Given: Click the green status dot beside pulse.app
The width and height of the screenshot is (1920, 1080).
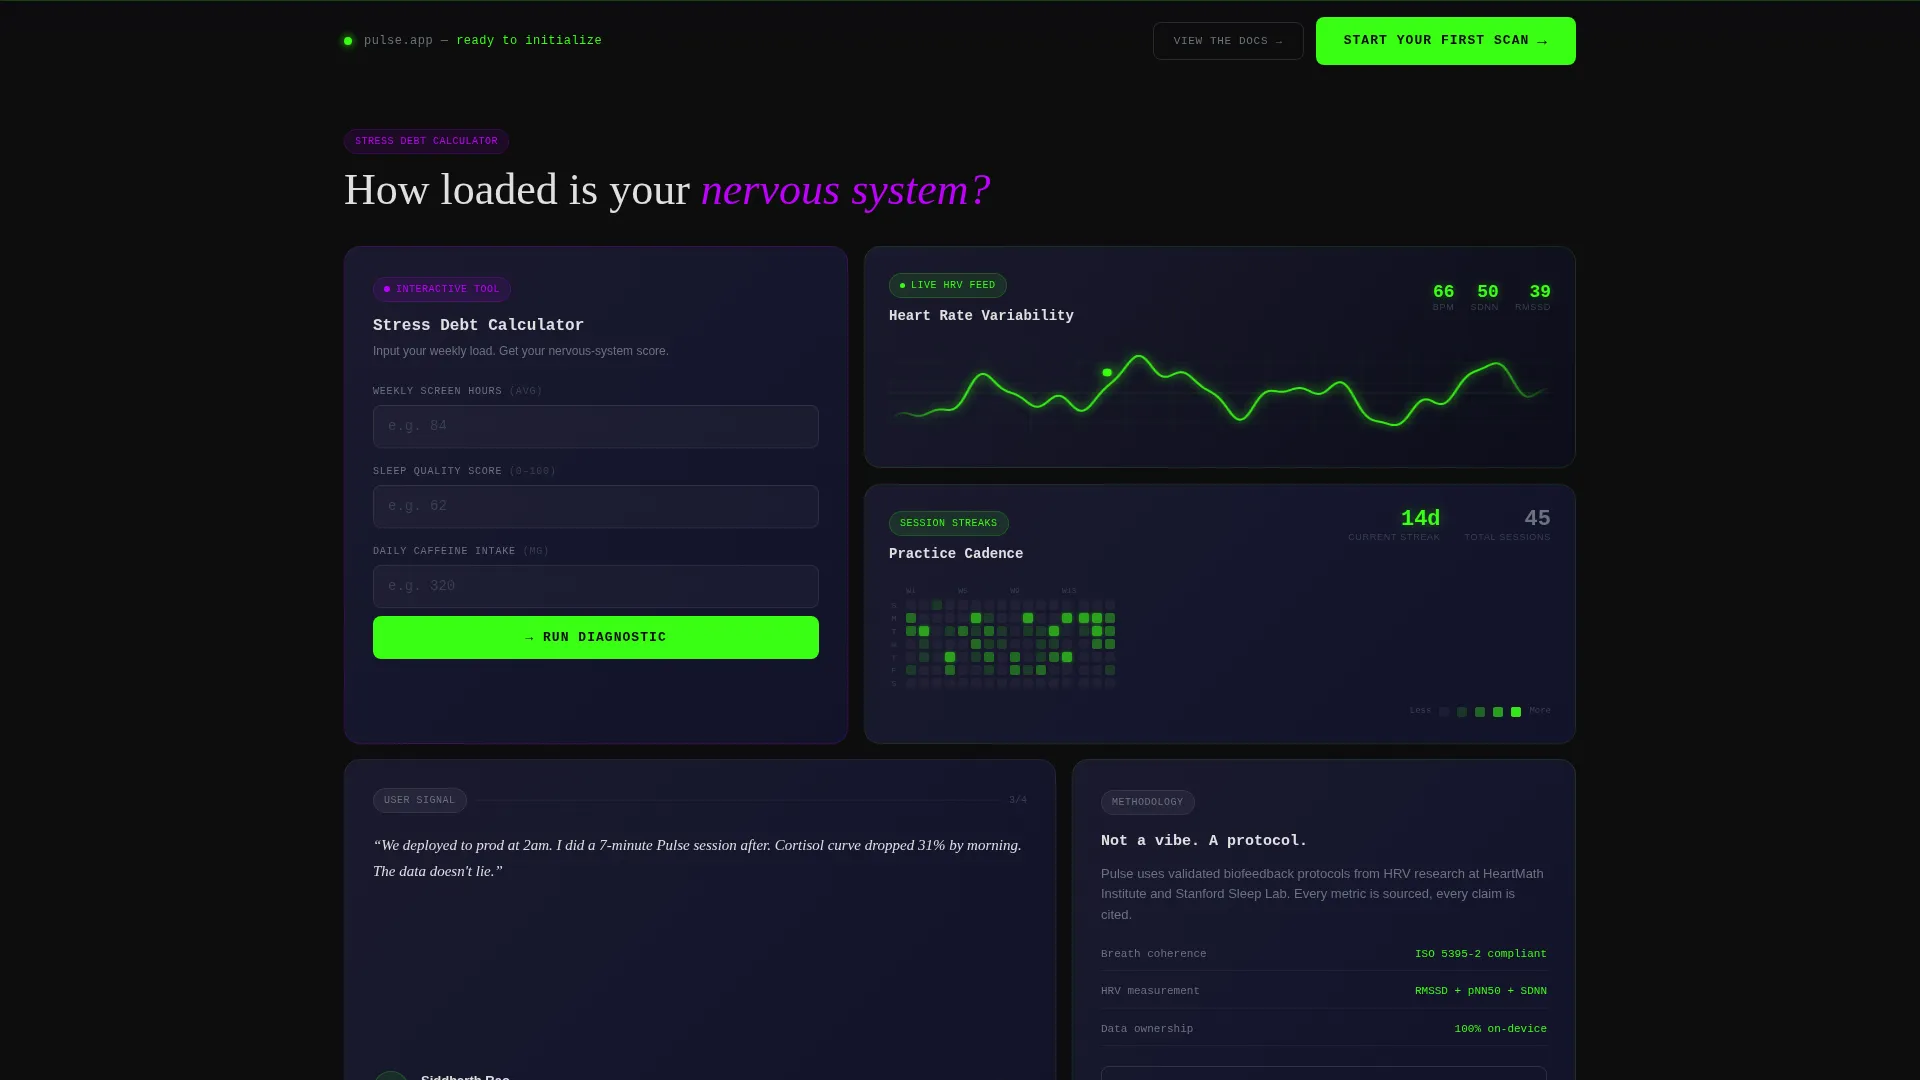Looking at the screenshot, I should (x=348, y=41).
